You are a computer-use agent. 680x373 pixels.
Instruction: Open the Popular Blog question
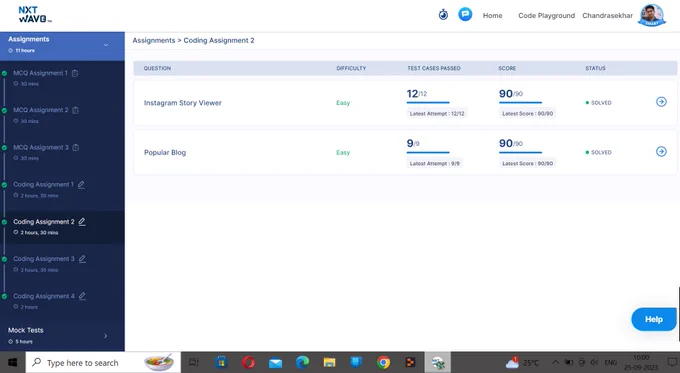[165, 153]
